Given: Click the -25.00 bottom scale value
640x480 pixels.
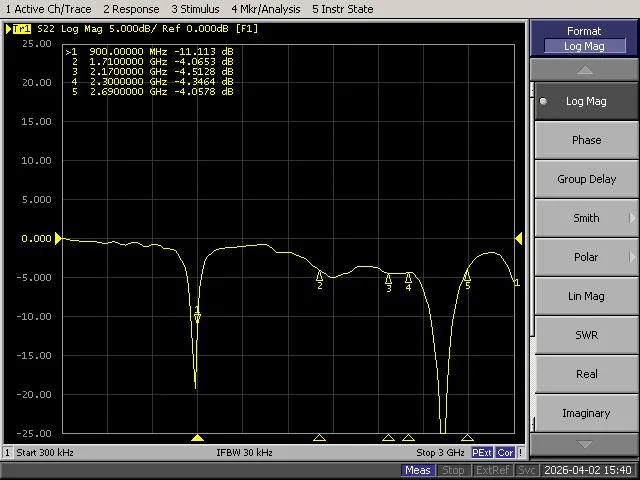Looking at the screenshot, I should pos(34,433).
